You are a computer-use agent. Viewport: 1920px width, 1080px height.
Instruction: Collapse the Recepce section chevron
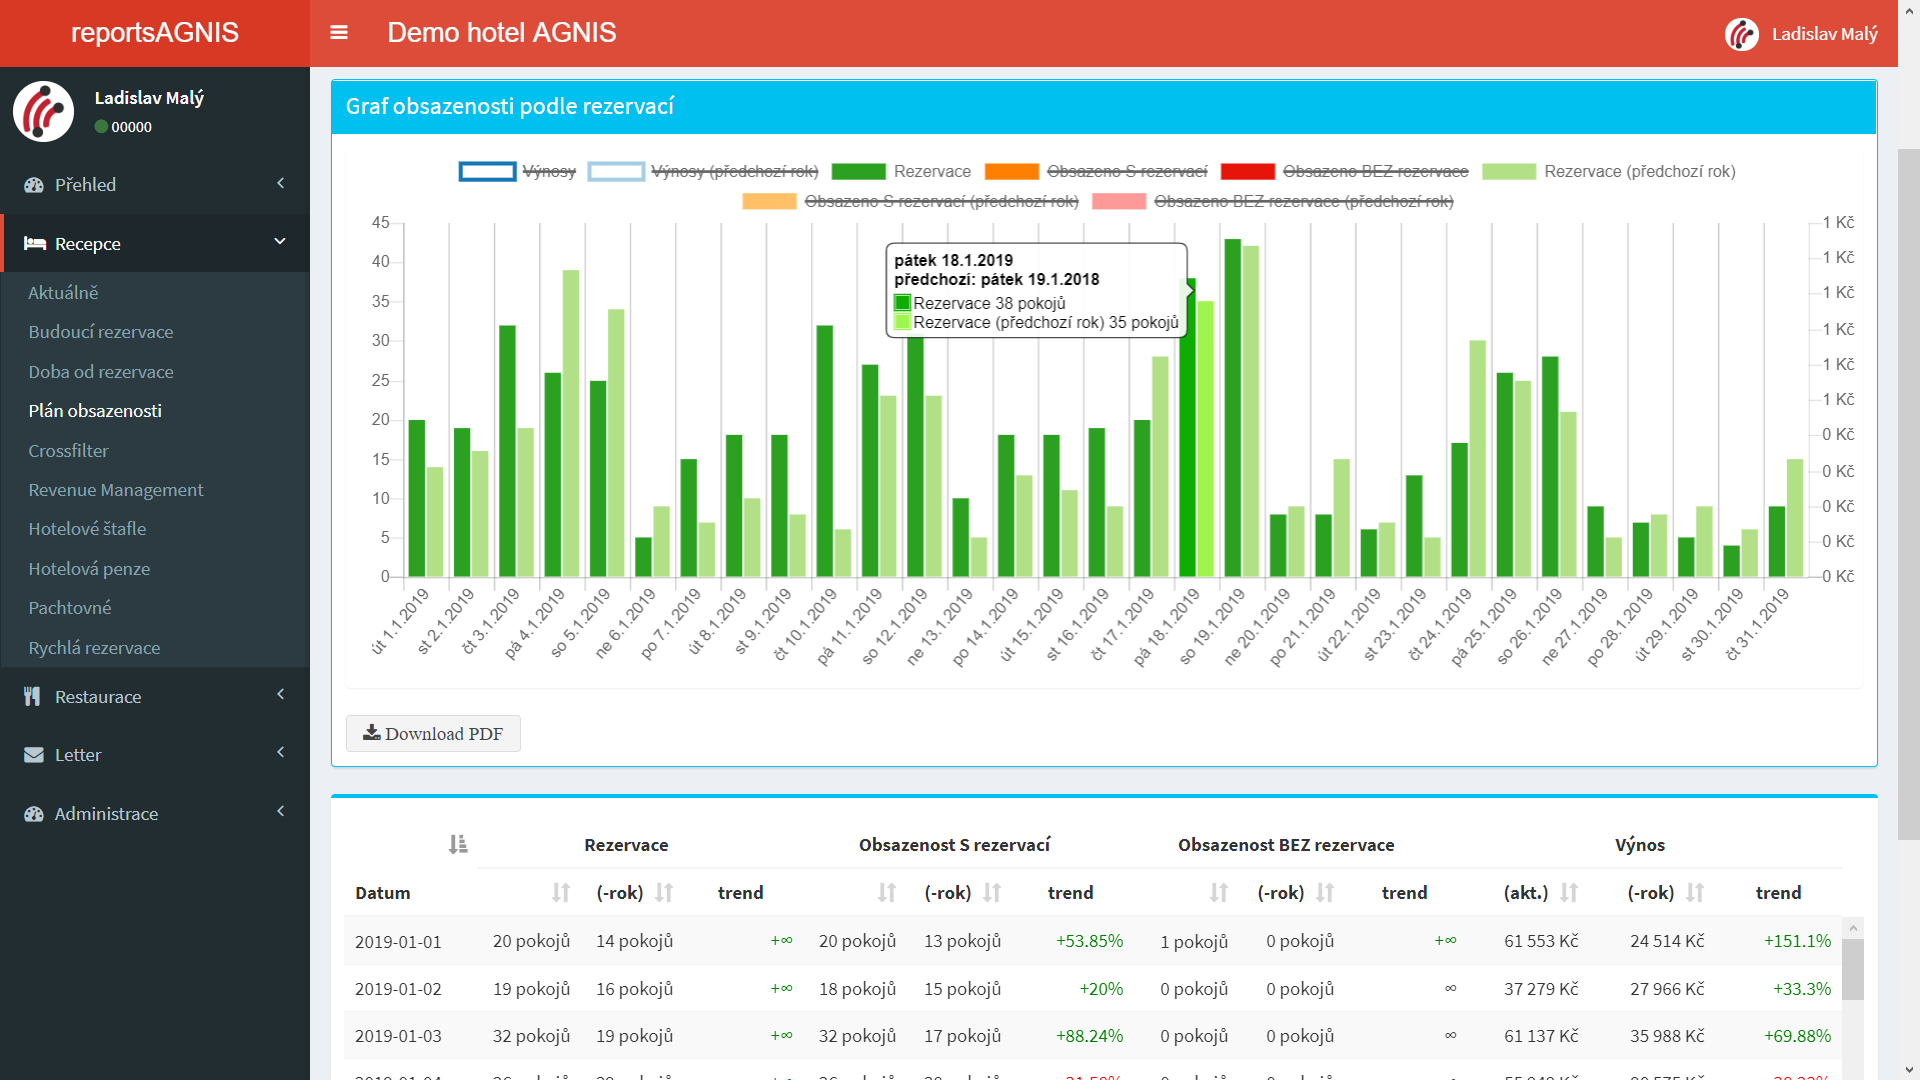280,242
